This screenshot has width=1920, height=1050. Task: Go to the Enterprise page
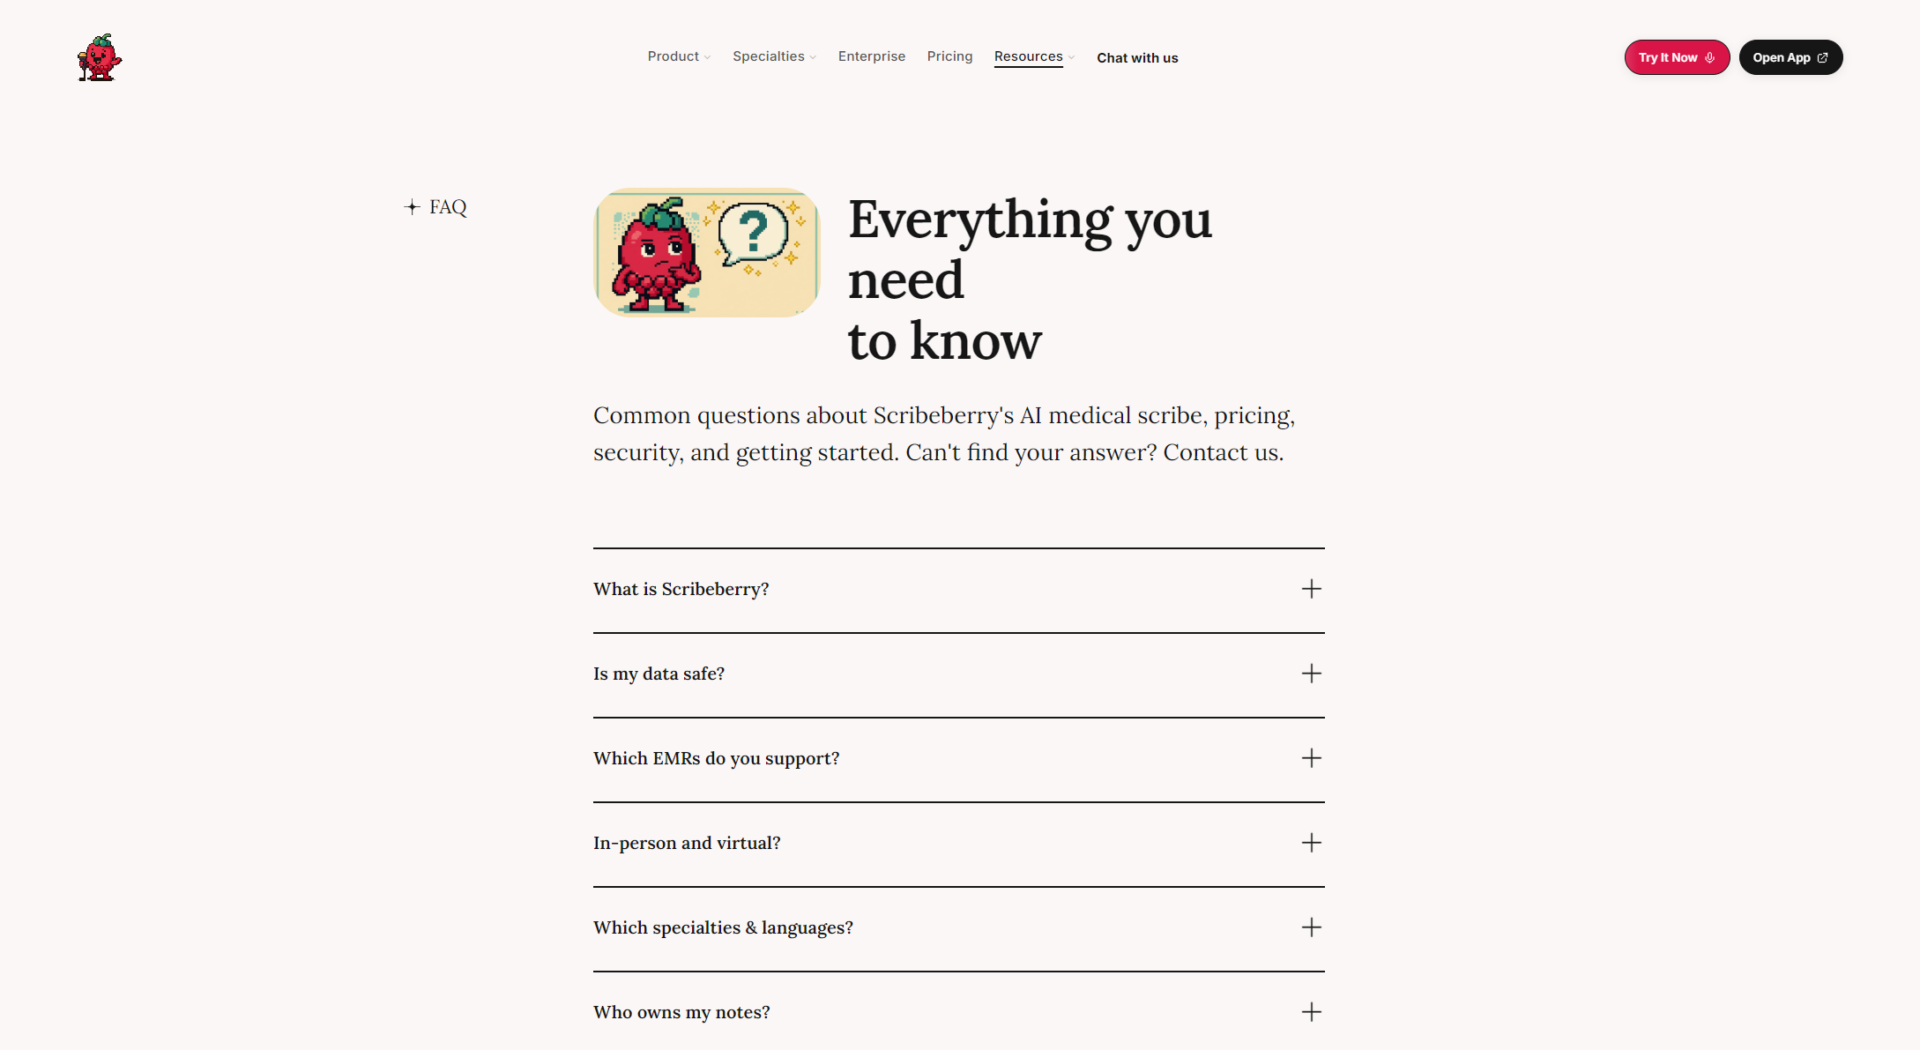coord(871,57)
